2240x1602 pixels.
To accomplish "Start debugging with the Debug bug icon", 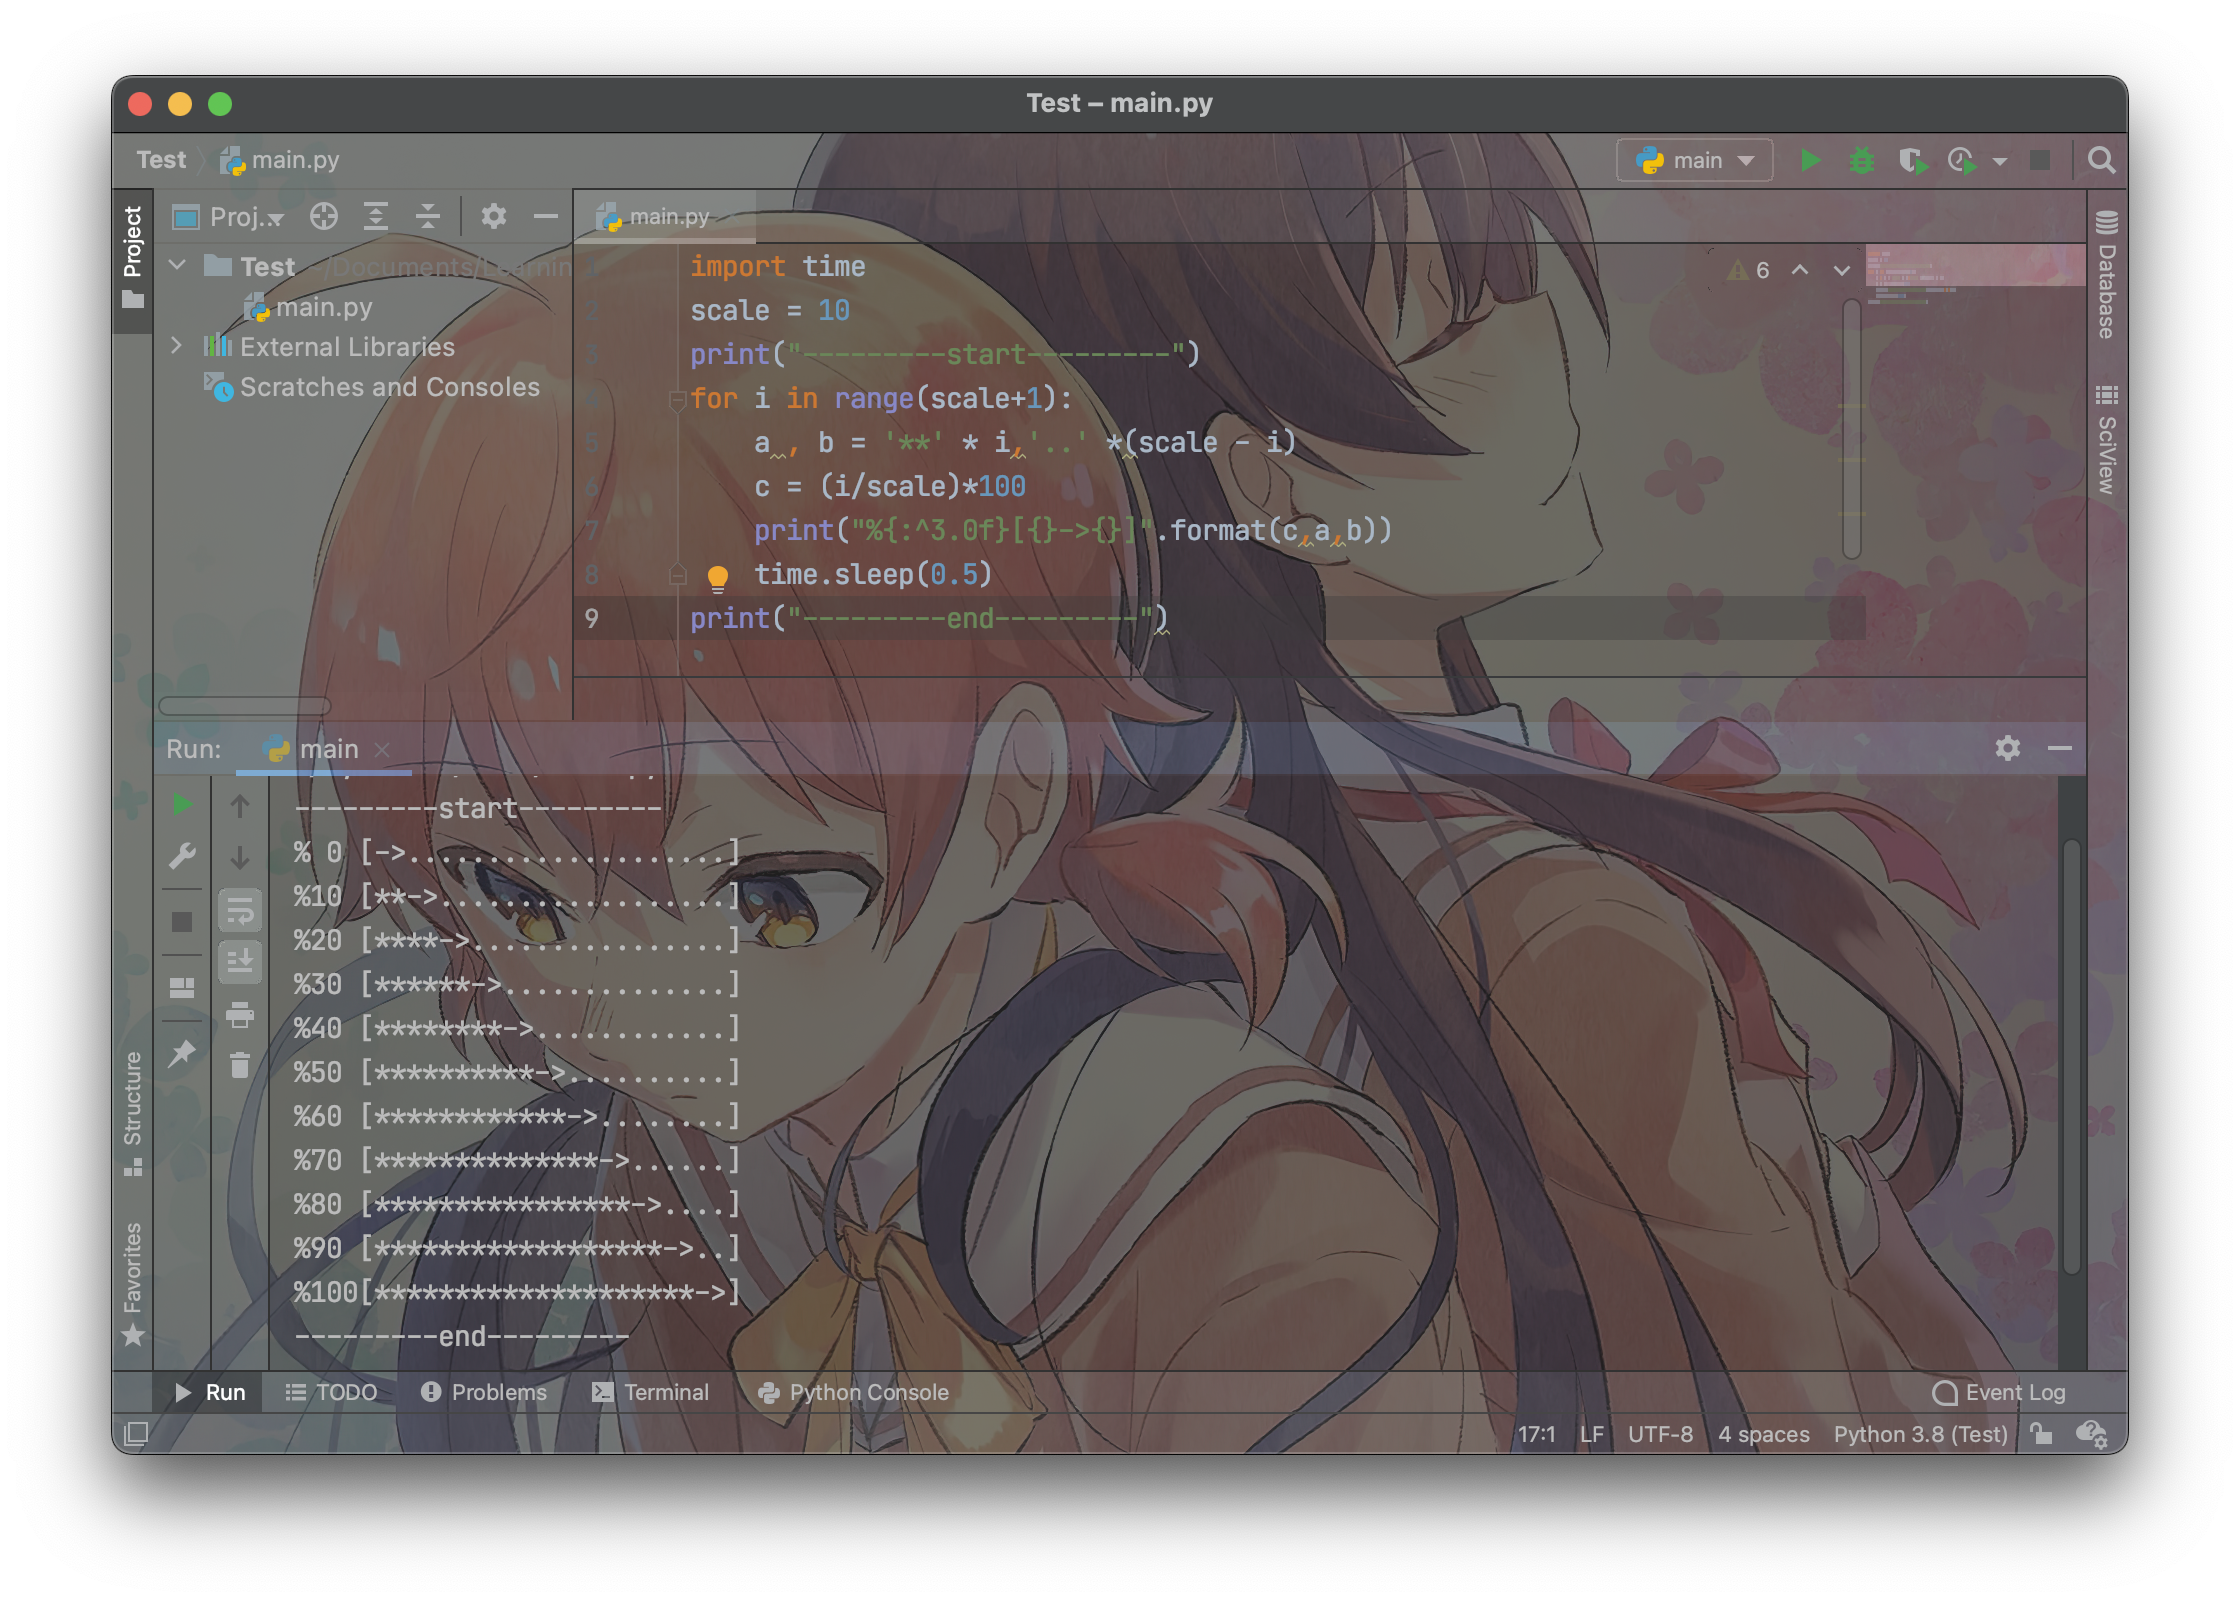I will [1861, 160].
